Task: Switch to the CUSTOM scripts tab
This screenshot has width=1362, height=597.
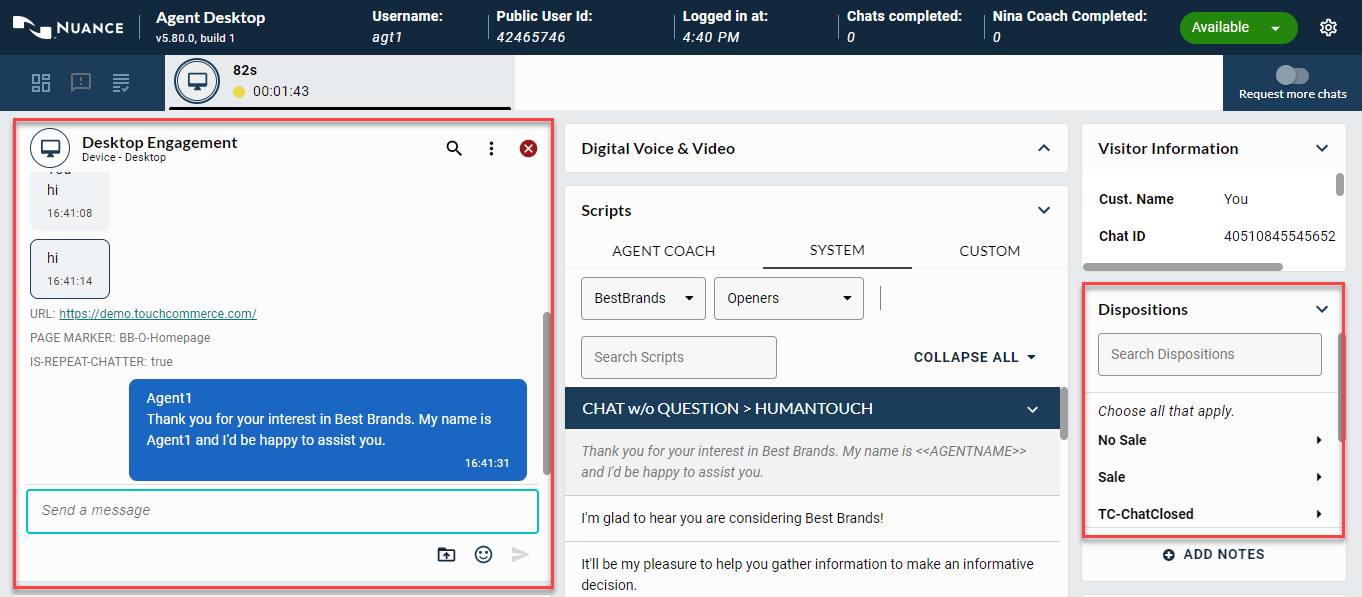Action: [x=989, y=251]
